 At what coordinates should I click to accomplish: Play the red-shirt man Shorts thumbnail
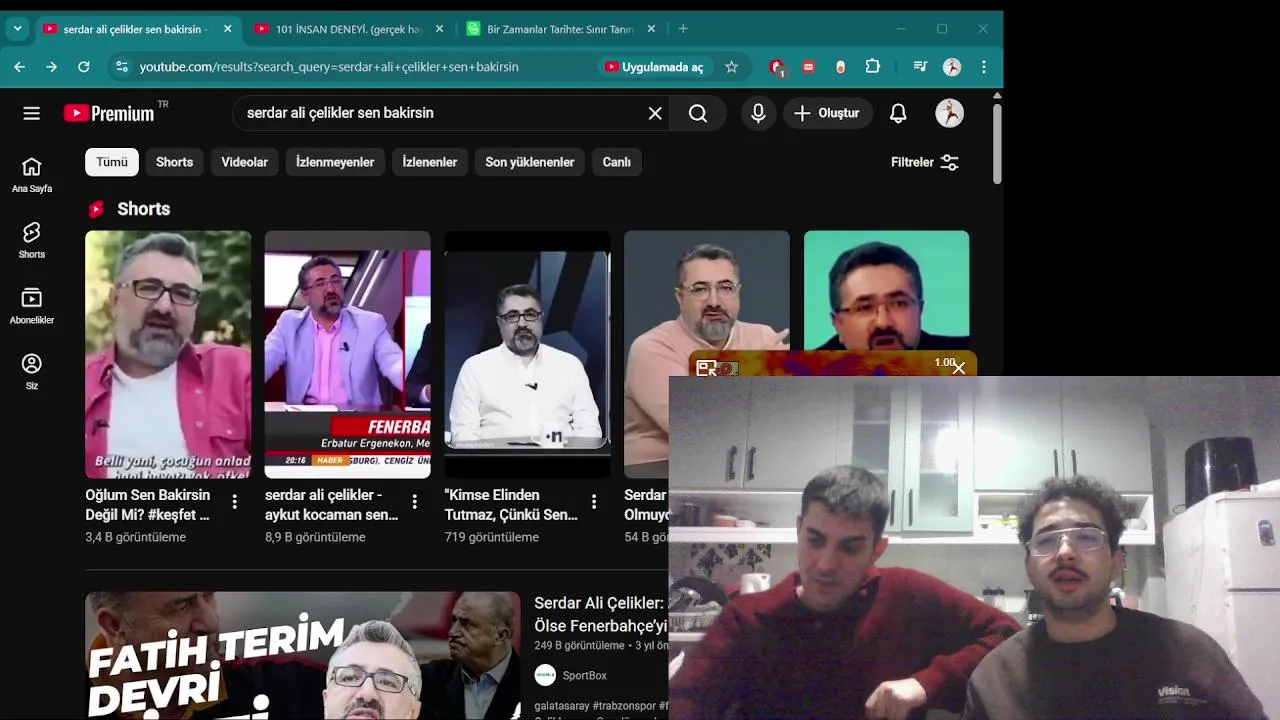click(x=168, y=355)
